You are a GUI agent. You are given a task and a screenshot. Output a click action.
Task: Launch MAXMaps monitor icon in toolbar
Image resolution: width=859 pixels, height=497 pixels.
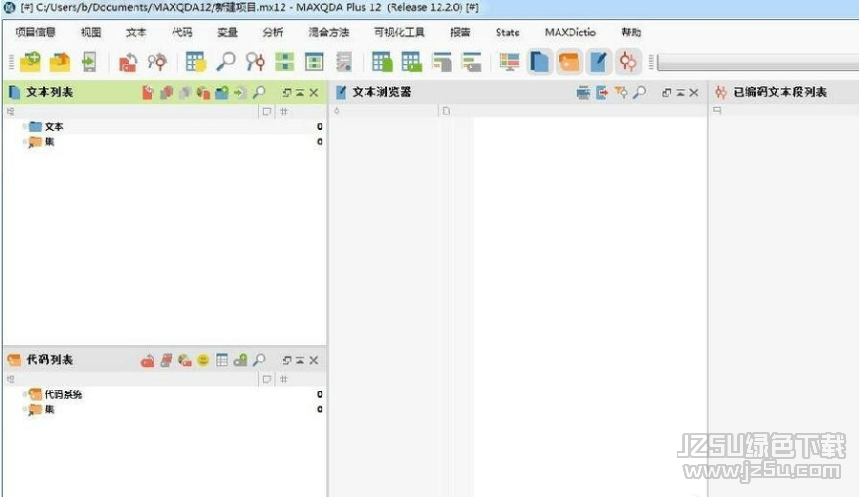509,62
